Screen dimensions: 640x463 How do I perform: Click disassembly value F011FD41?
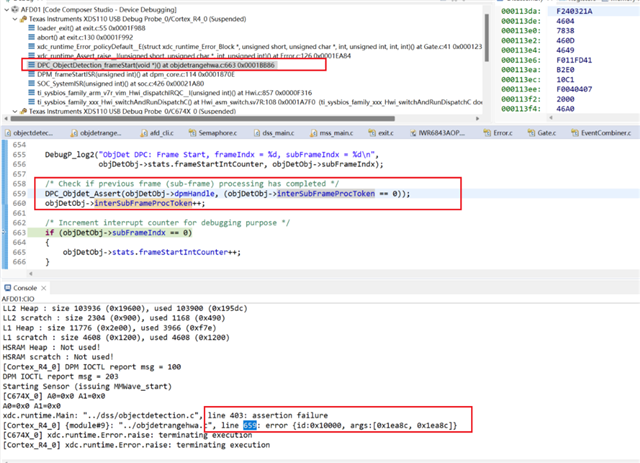pos(574,60)
